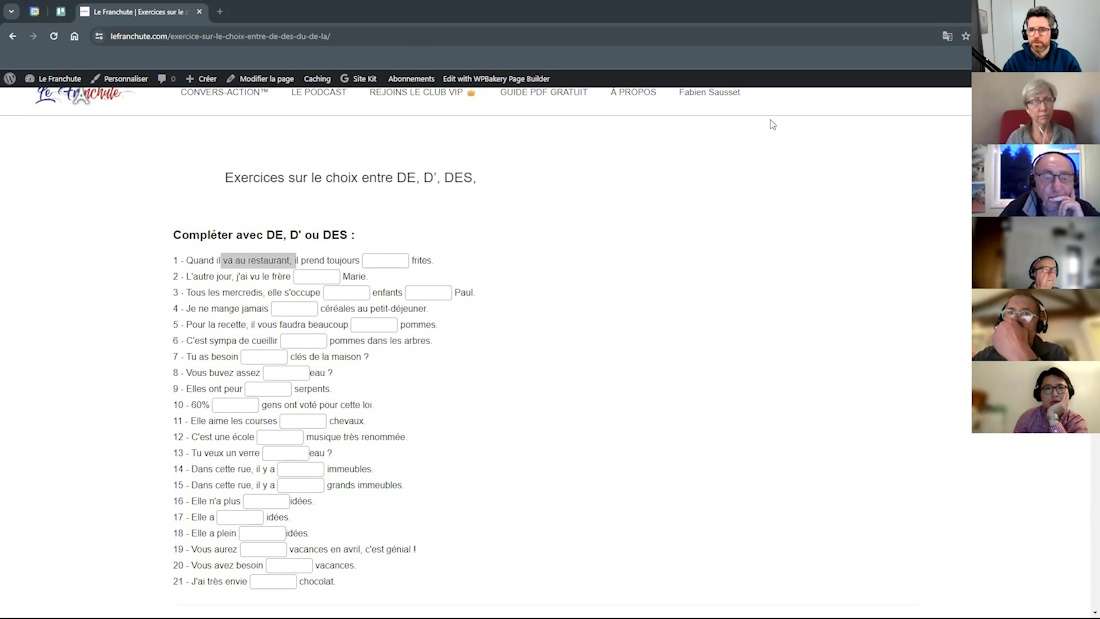Viewport: 1100px width, 619px height.
Task: Open the site information icon beside the URL
Action: point(99,36)
